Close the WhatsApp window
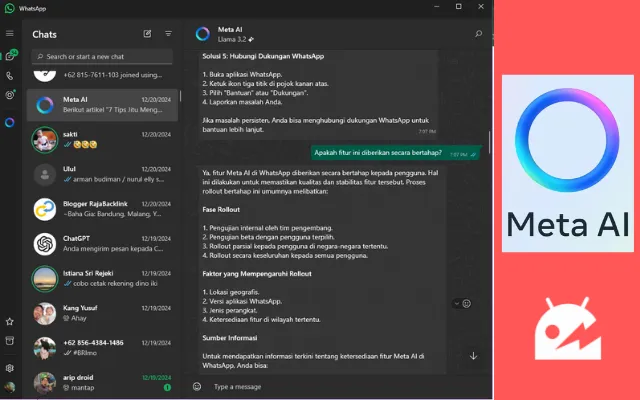Screen dimensions: 640x400 pyautogui.click(x=481, y=7)
